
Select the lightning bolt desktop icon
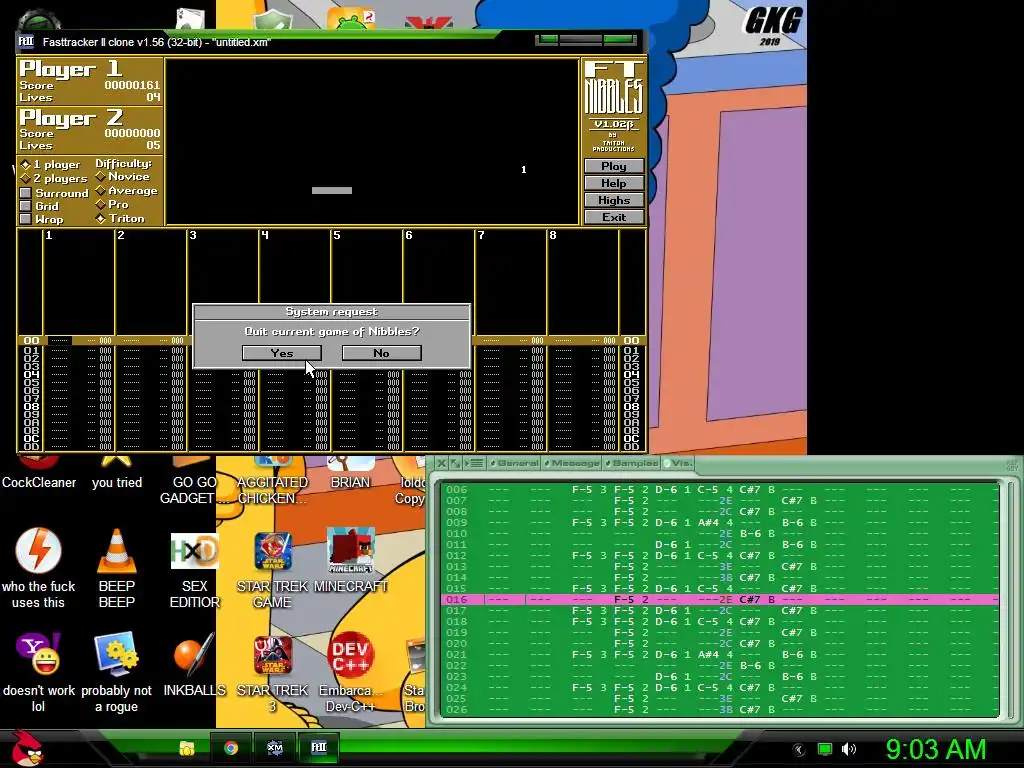click(x=38, y=551)
